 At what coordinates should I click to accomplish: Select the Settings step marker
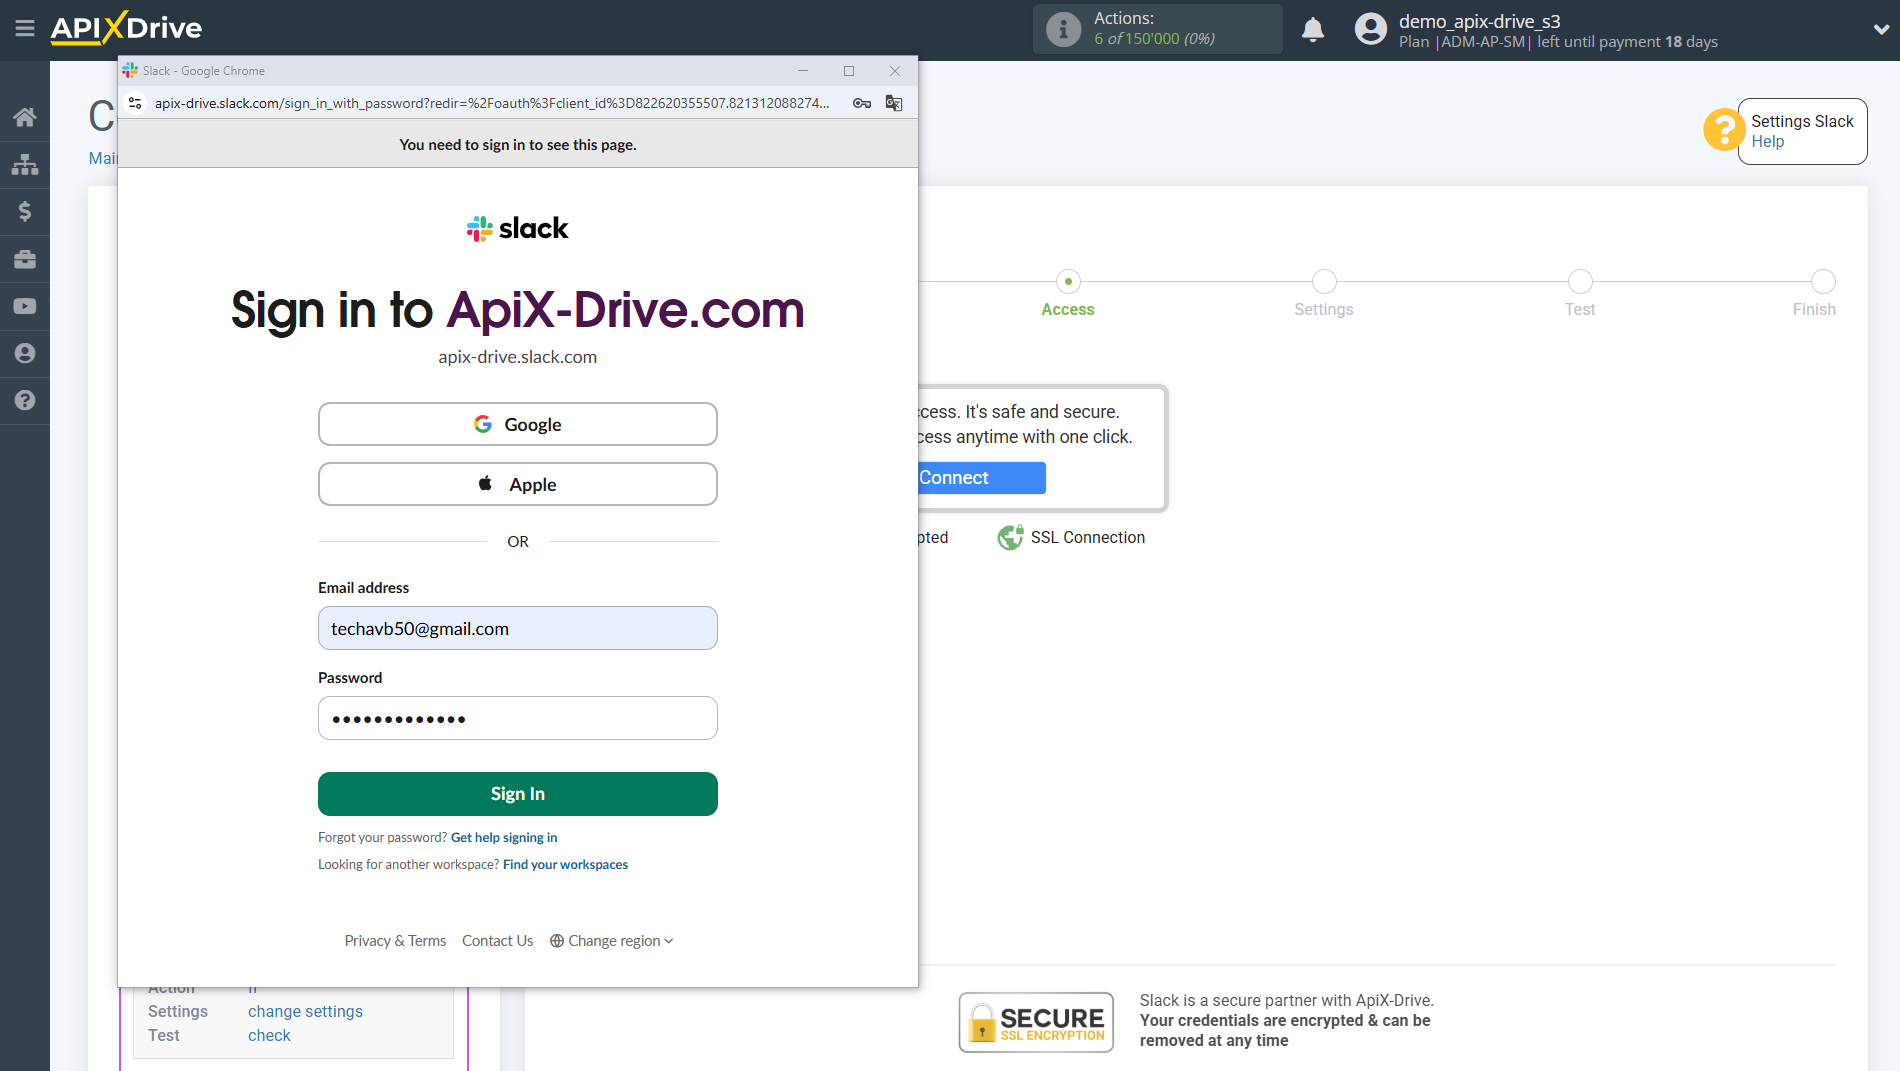1324,281
